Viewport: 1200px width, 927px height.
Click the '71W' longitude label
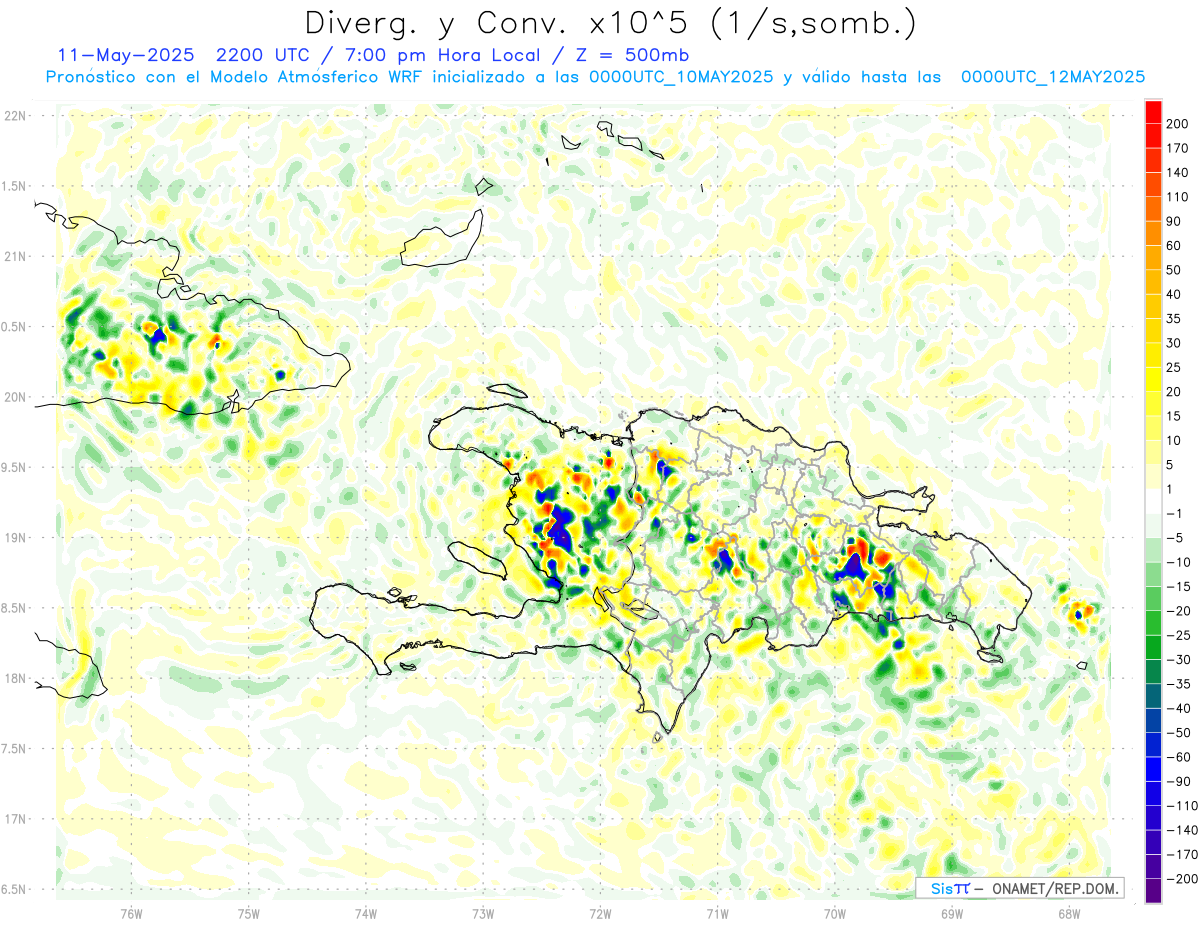tap(717, 913)
